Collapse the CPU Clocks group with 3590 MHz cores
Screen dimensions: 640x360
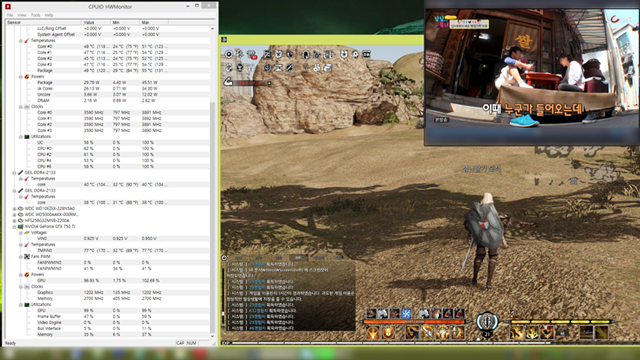coord(21,107)
